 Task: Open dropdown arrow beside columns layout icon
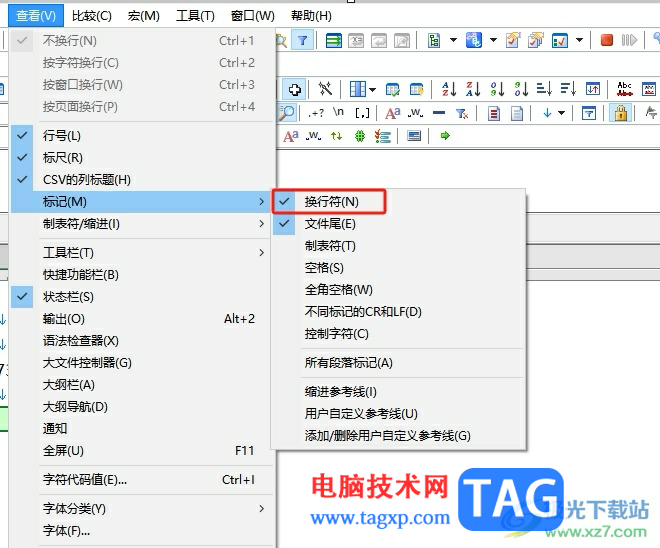[373, 89]
